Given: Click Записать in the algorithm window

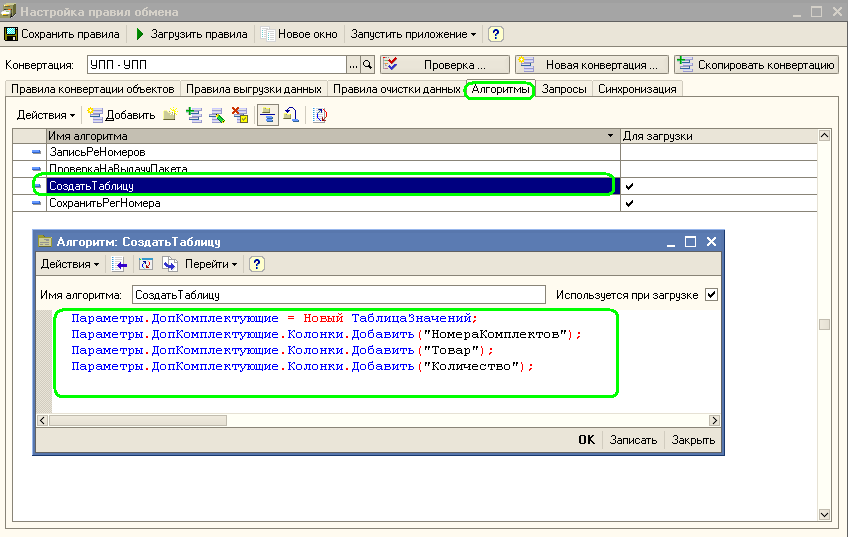Looking at the screenshot, I should [x=633, y=440].
